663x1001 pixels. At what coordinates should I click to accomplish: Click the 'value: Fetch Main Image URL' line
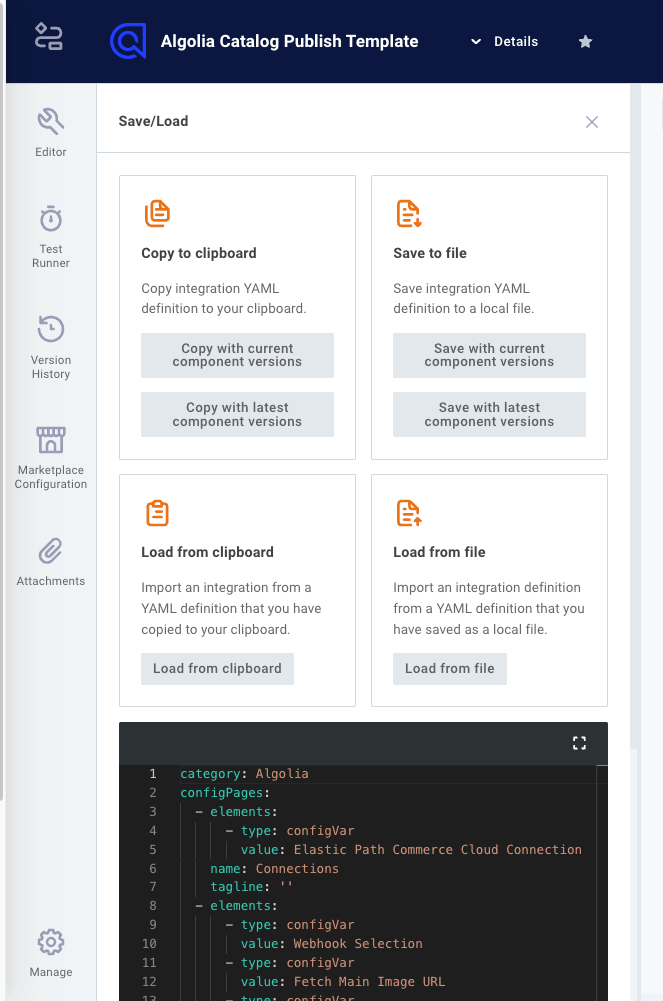[x=343, y=981]
